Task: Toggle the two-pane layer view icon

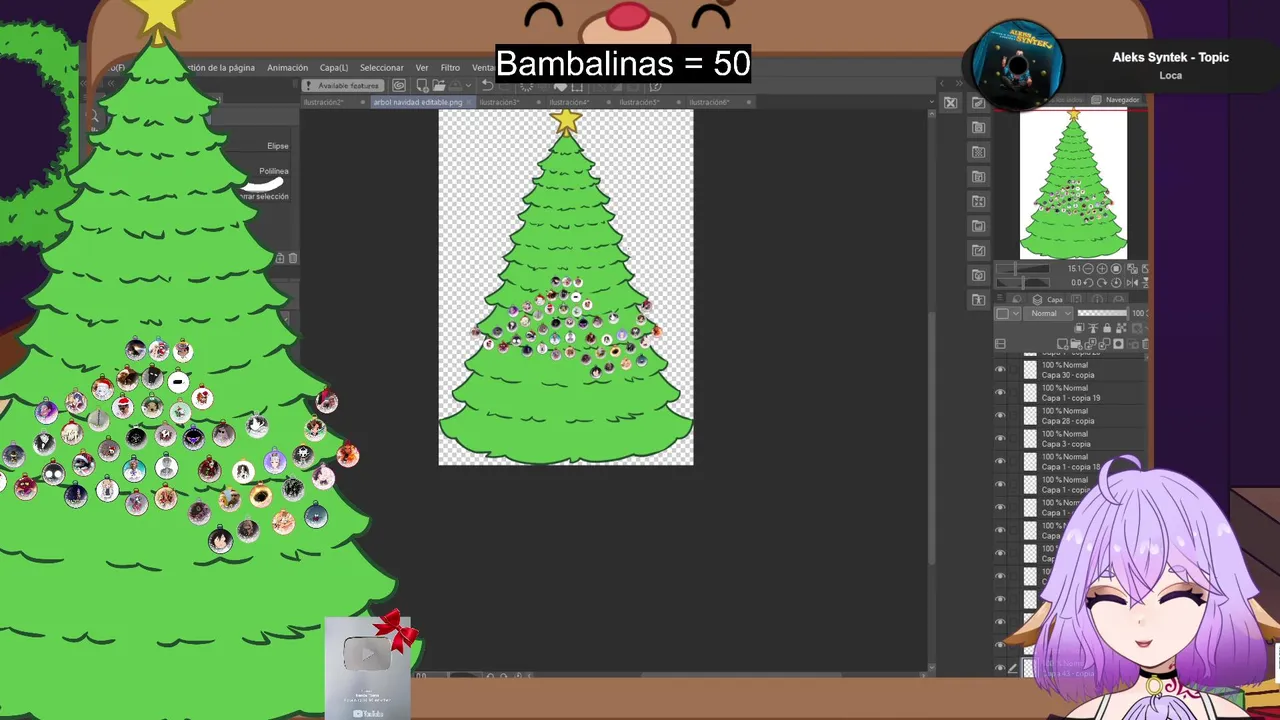Action: 1000,344
